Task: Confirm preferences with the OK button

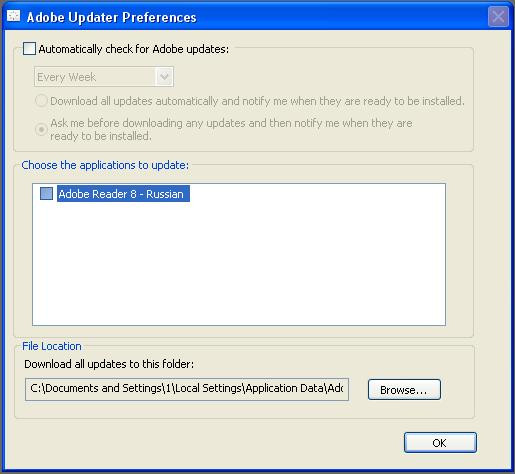Action: [x=440, y=443]
